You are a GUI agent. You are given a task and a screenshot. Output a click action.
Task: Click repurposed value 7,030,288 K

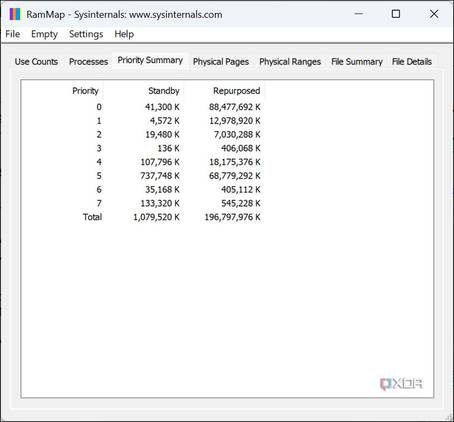click(237, 134)
